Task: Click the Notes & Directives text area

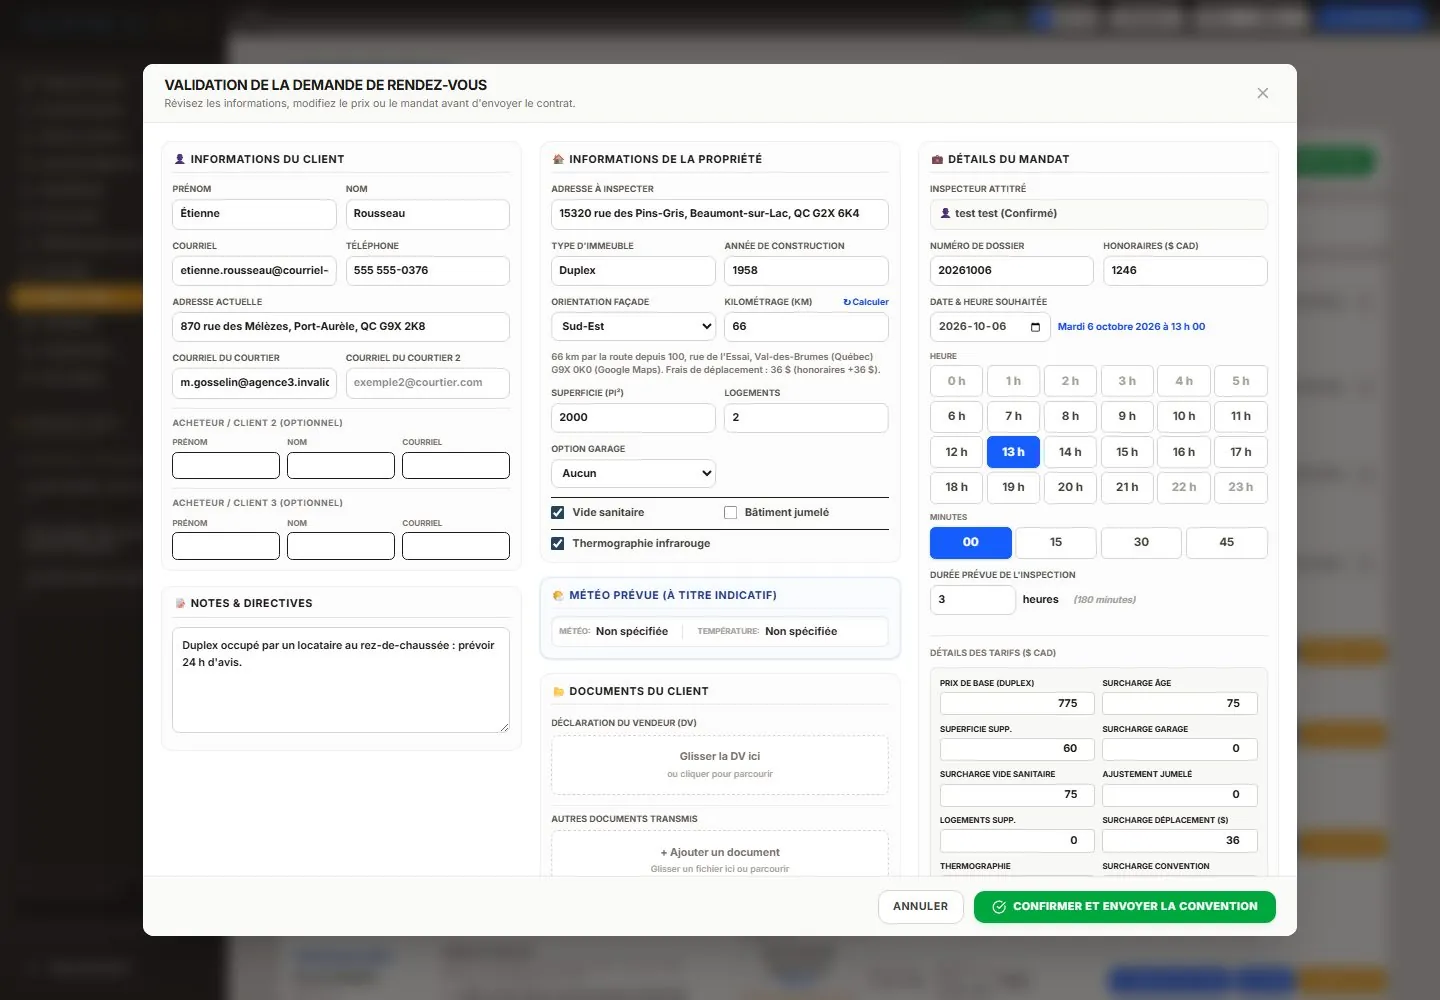Action: coord(341,680)
